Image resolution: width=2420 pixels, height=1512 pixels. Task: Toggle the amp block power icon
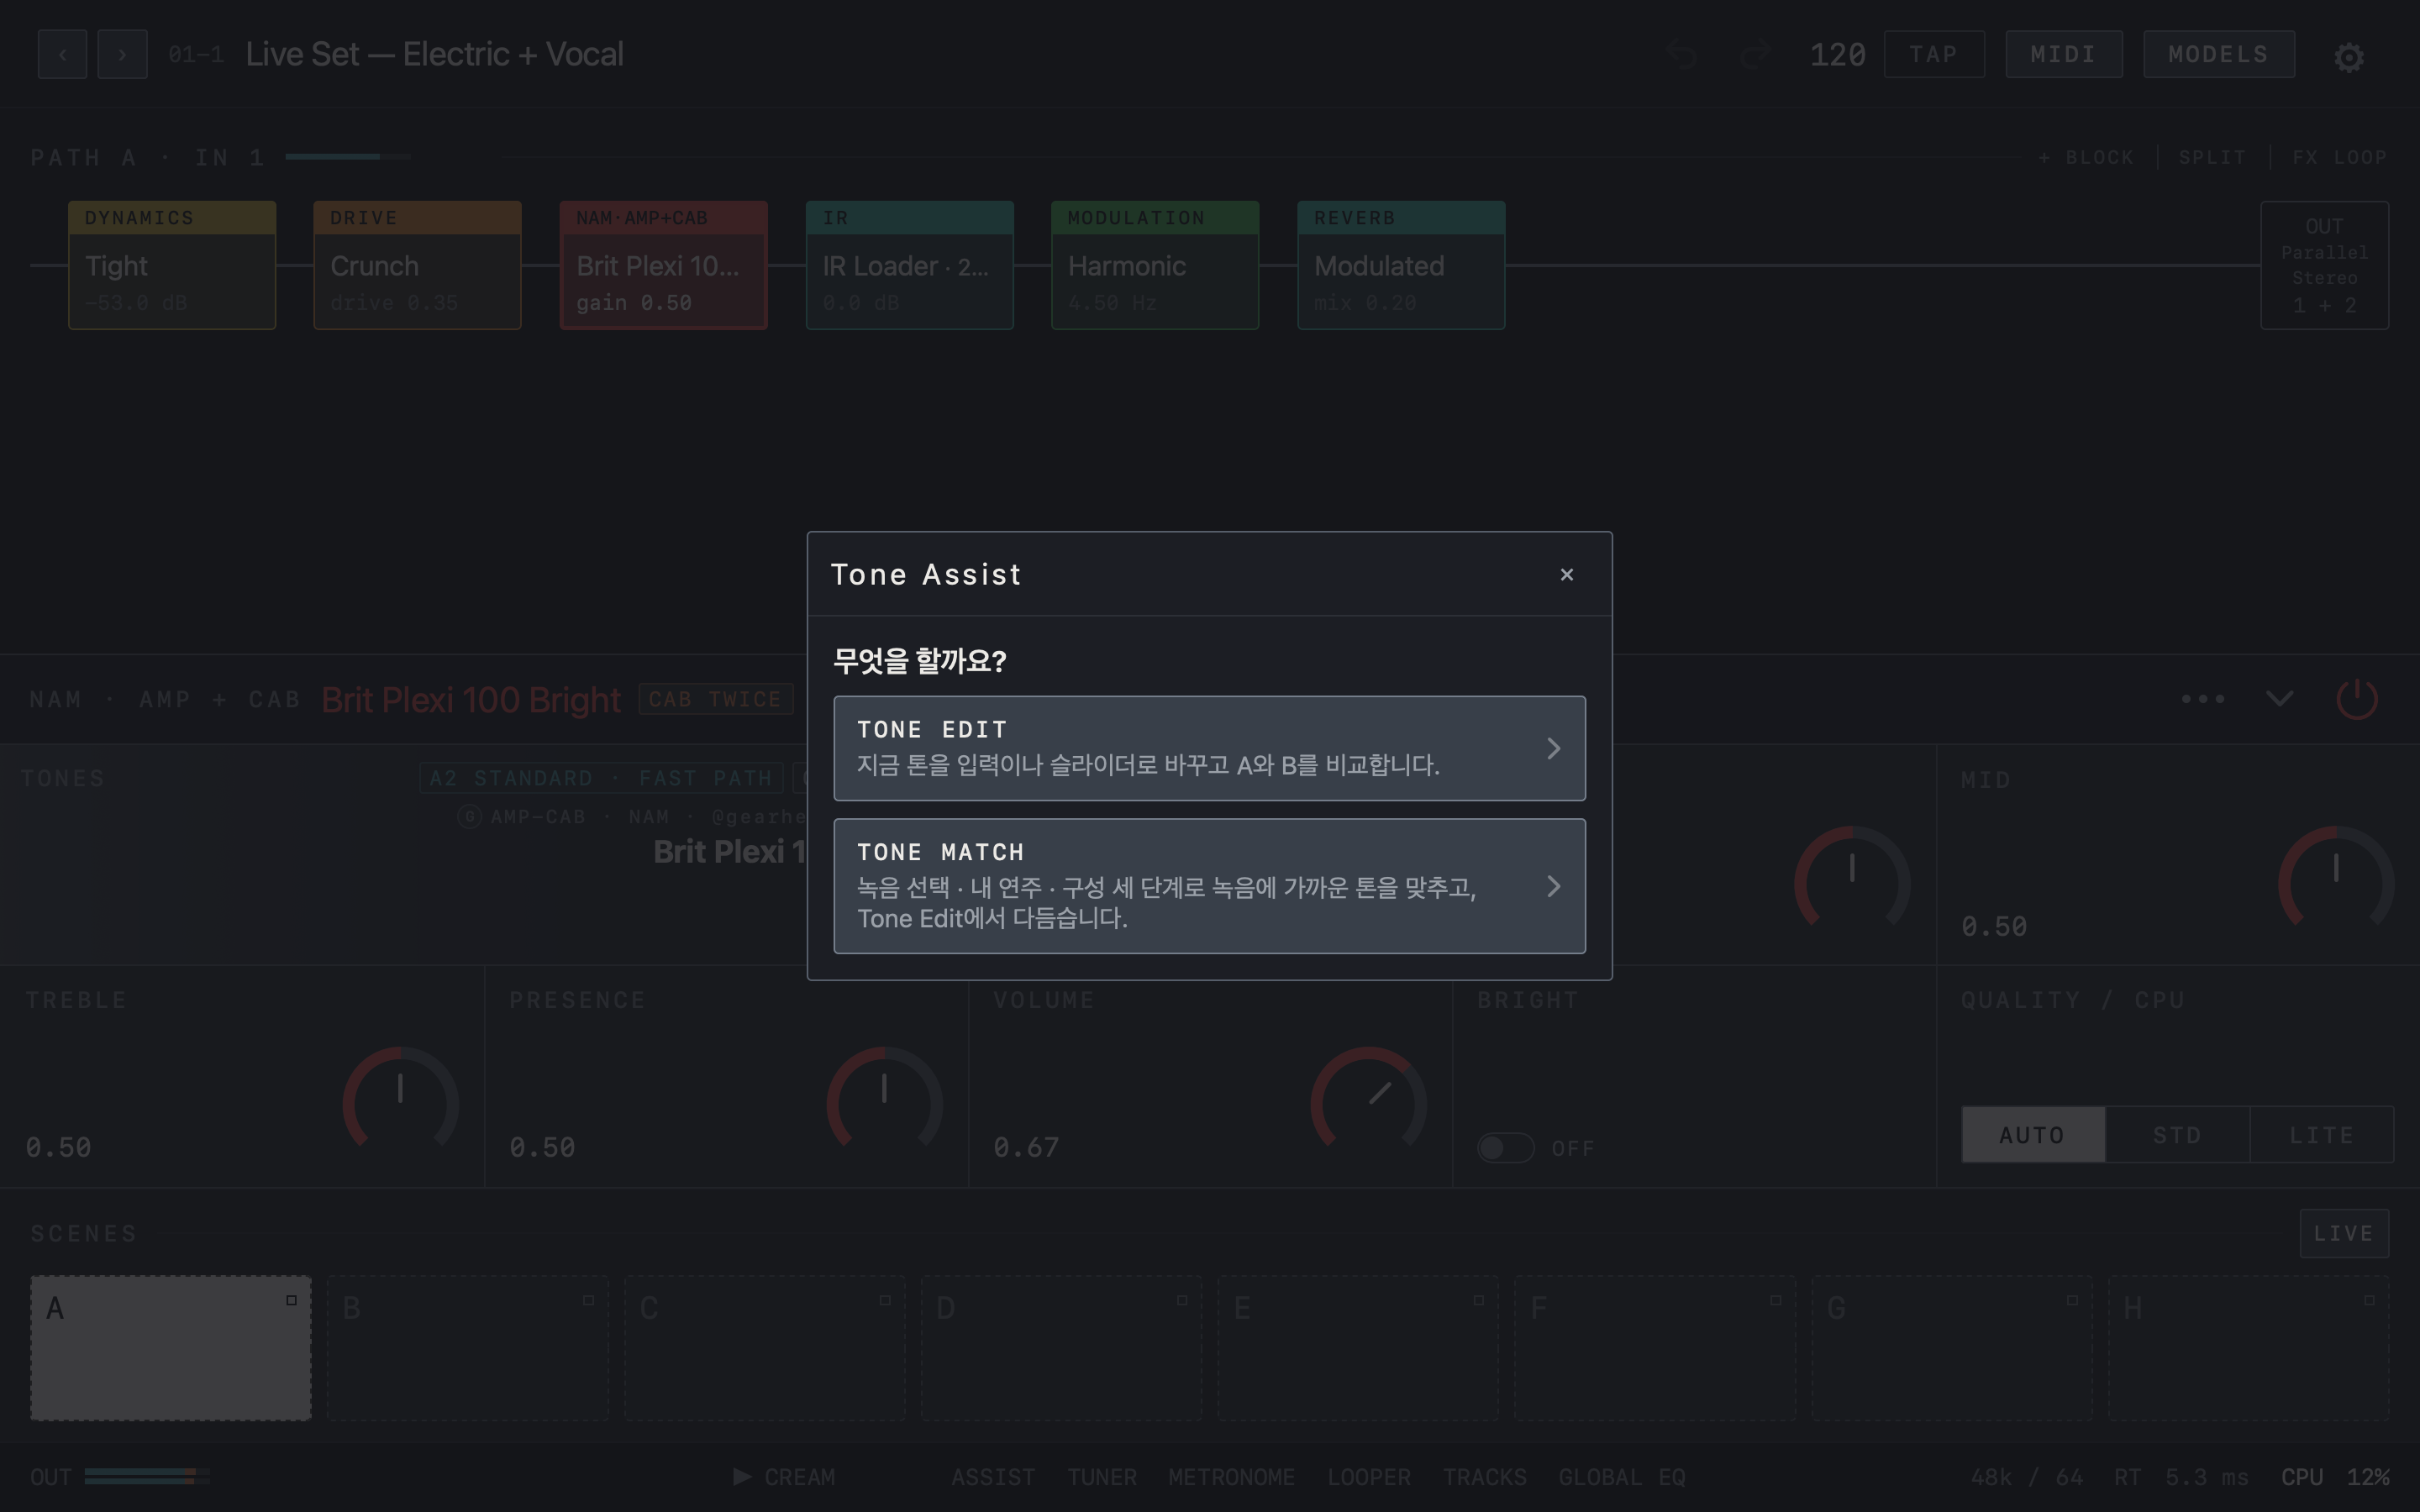(2356, 698)
